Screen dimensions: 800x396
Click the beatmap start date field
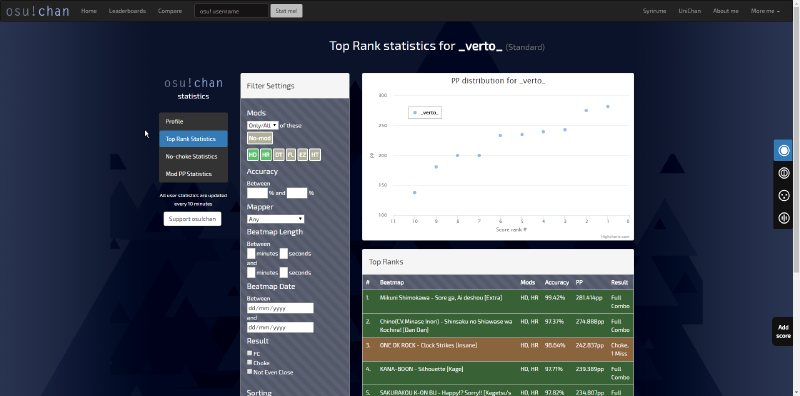click(x=280, y=308)
